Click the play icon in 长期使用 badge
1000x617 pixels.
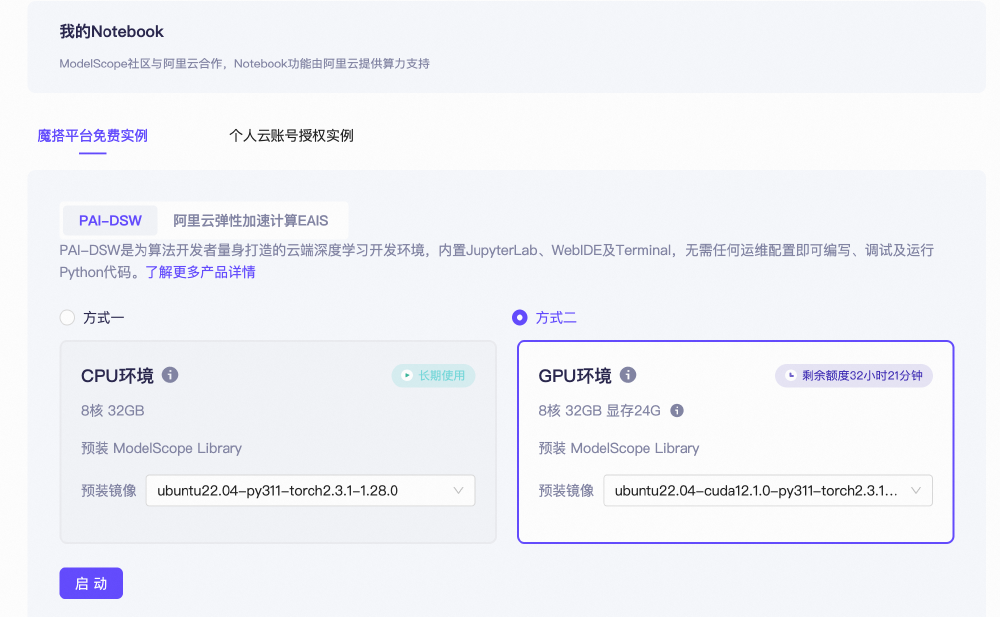pyautogui.click(x=405, y=375)
